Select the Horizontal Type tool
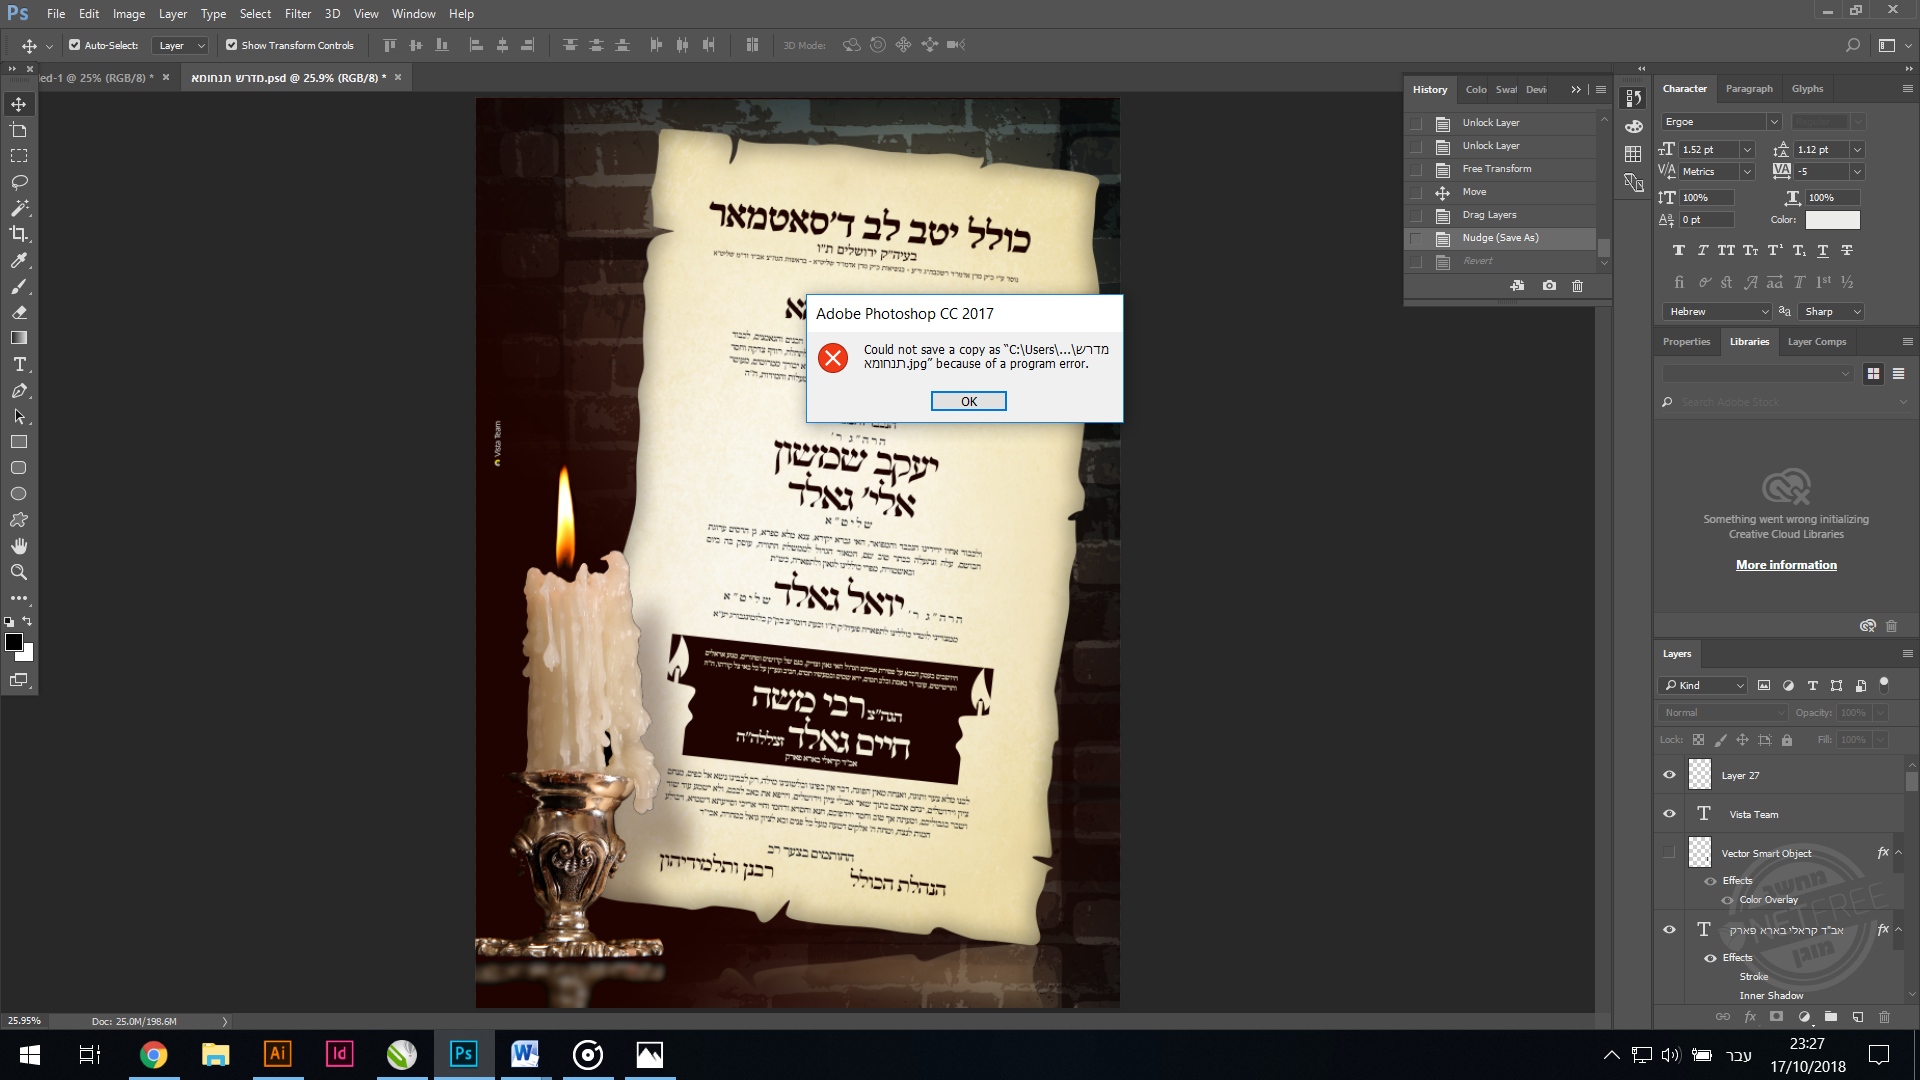1920x1080 pixels. tap(19, 364)
